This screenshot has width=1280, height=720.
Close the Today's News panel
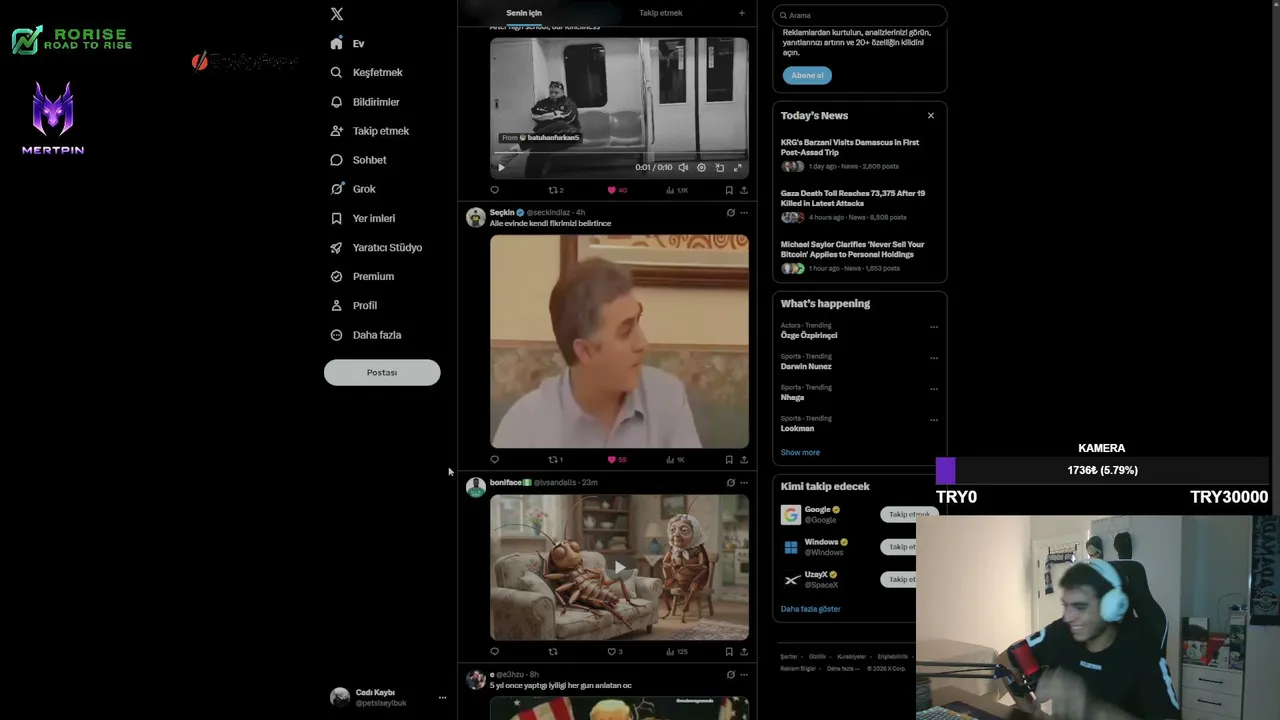(931, 116)
